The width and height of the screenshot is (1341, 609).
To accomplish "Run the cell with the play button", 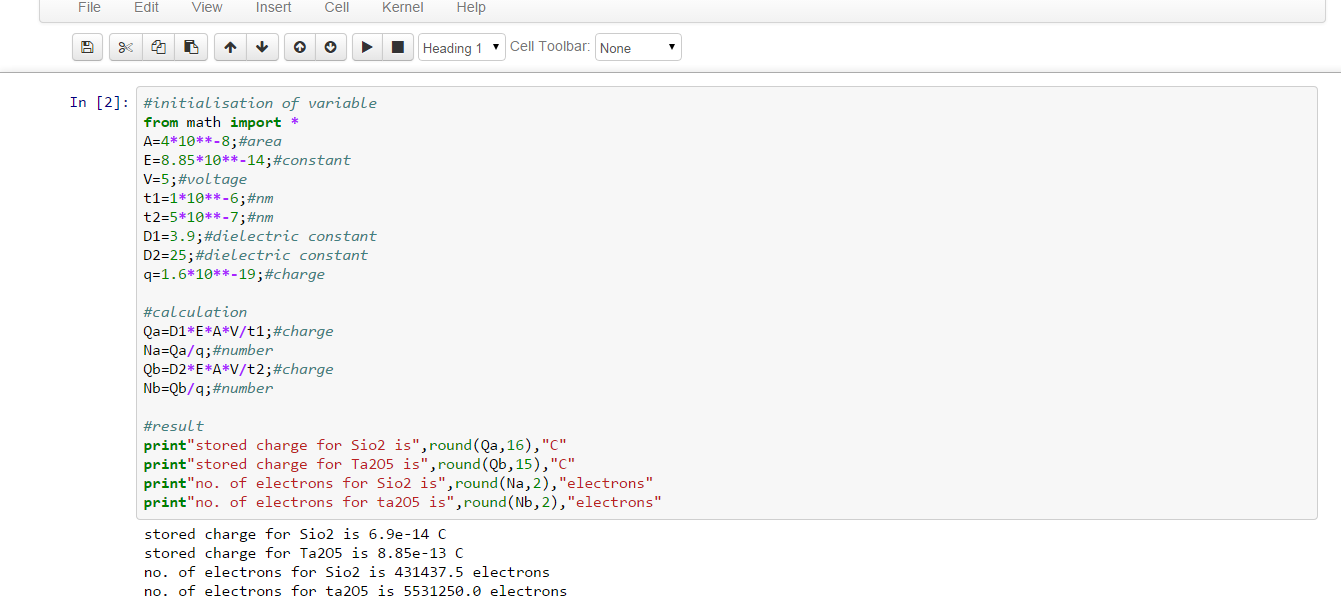I will [x=367, y=47].
